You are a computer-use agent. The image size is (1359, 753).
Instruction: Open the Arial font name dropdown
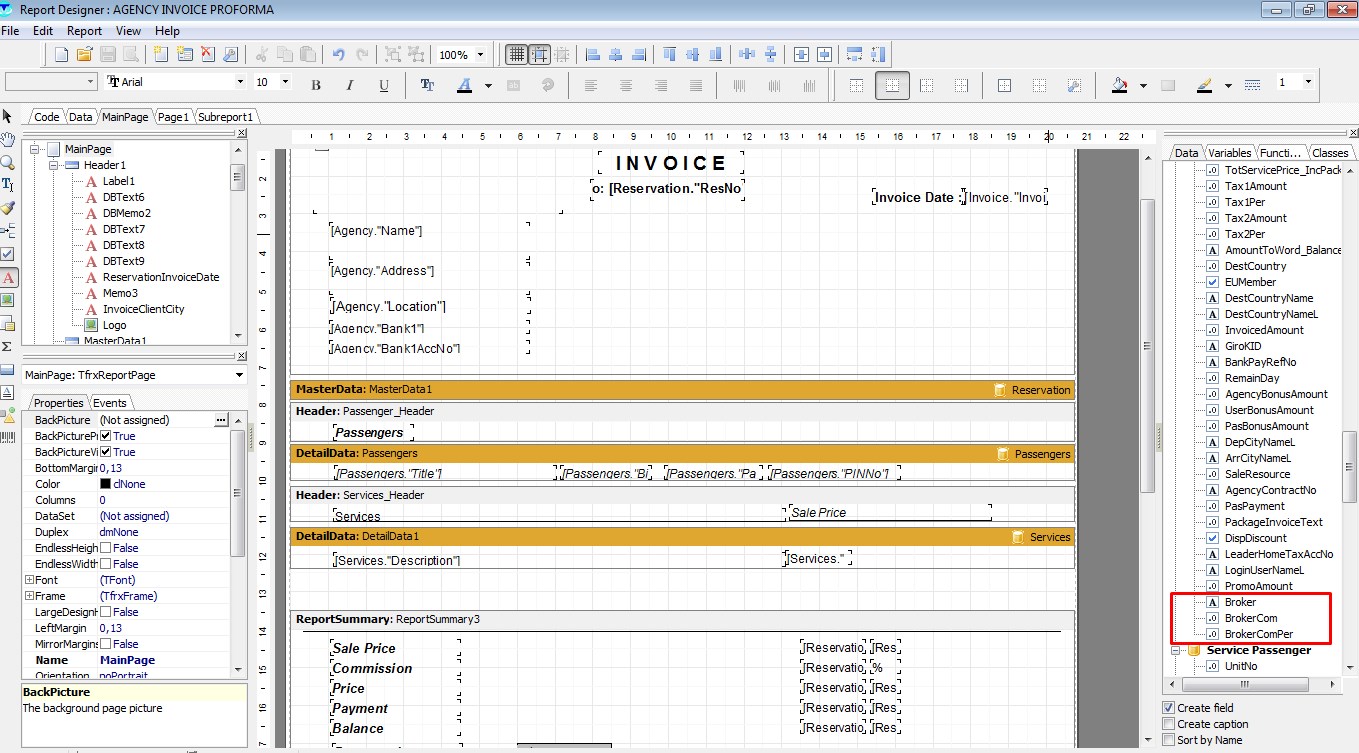point(240,82)
